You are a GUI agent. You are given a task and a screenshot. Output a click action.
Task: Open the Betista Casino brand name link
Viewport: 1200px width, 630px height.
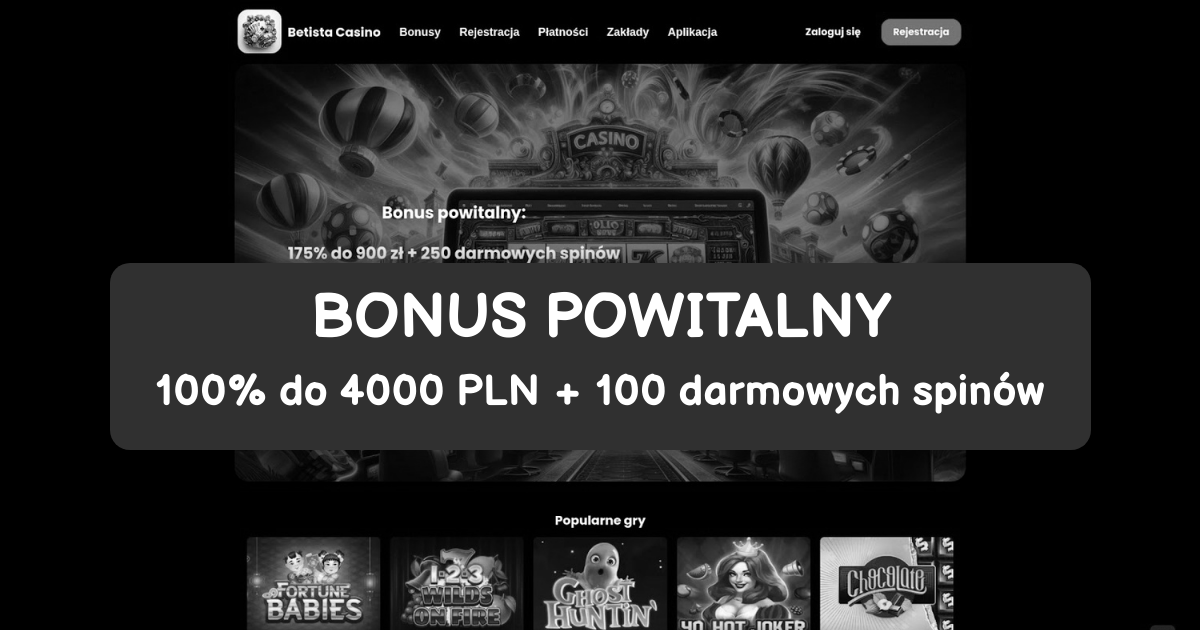334,32
